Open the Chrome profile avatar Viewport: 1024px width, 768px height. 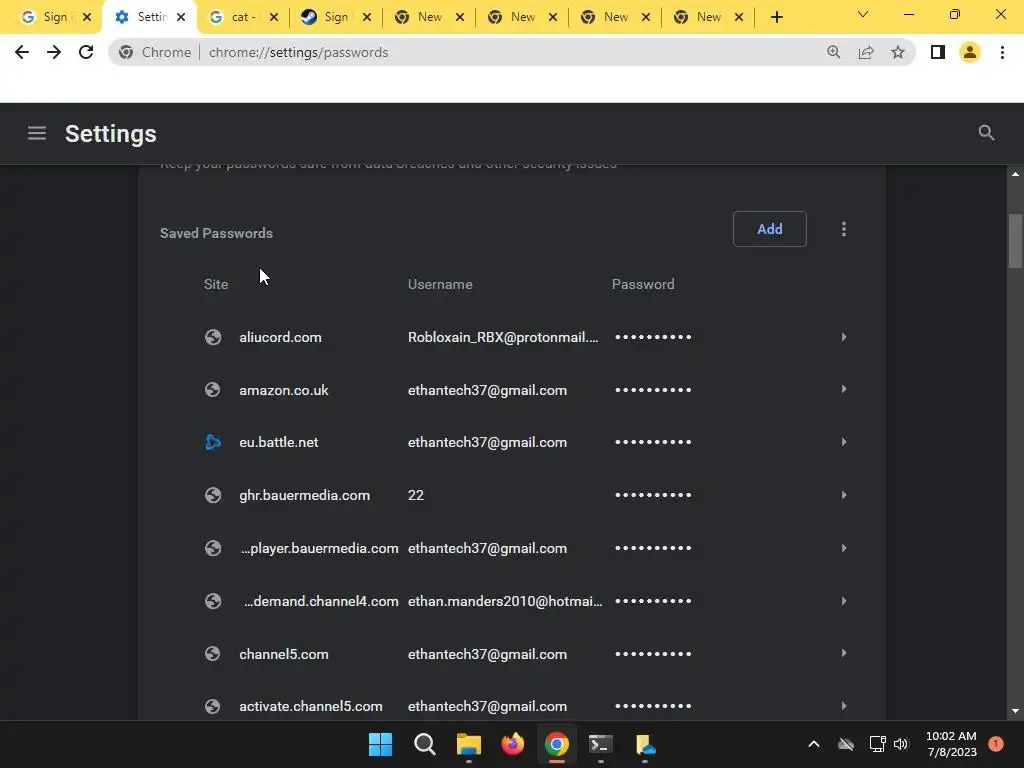click(x=970, y=52)
